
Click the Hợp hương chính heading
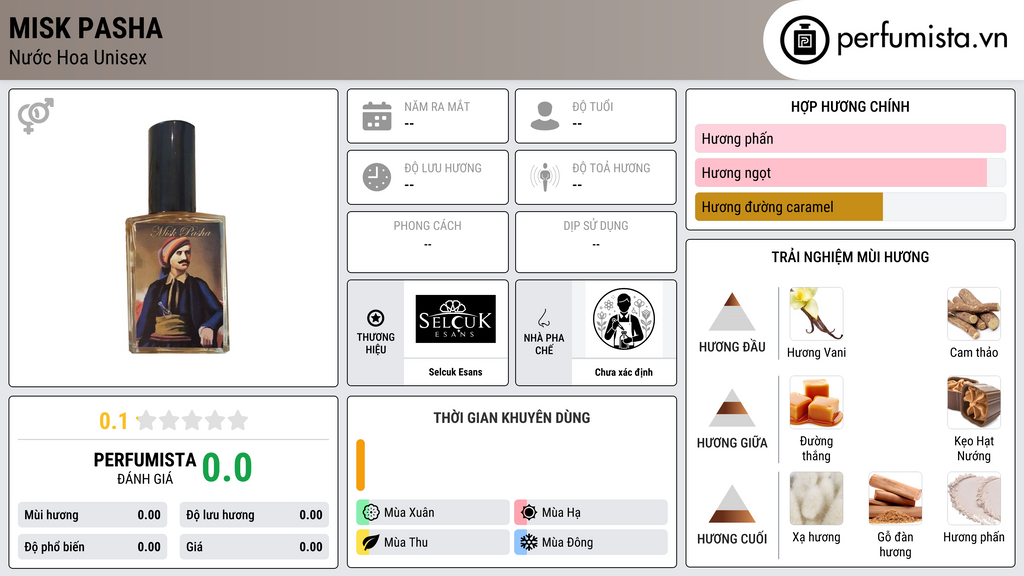pyautogui.click(x=850, y=106)
